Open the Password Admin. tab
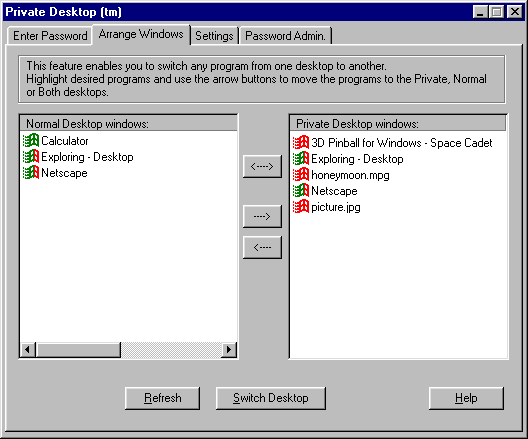 click(x=285, y=36)
